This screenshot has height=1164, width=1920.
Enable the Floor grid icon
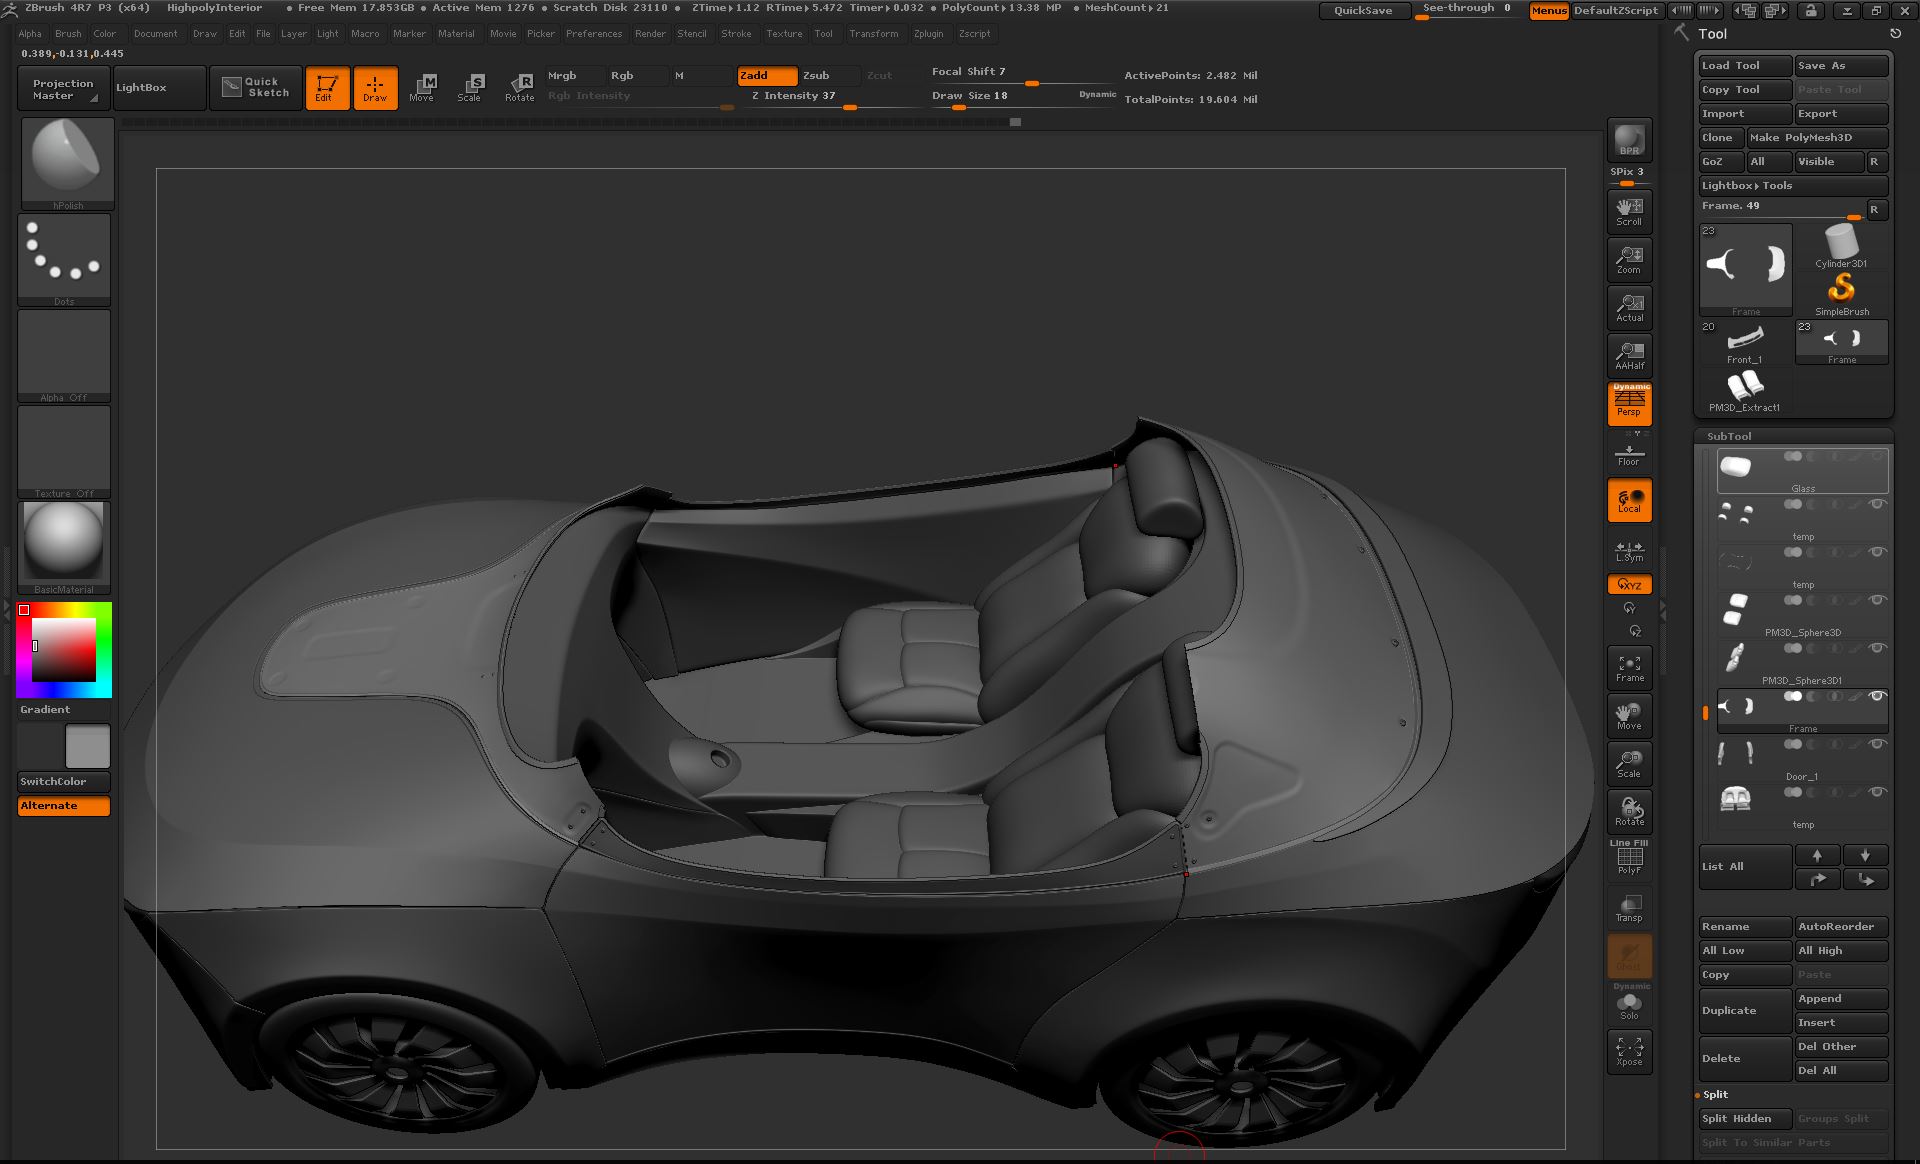point(1629,455)
